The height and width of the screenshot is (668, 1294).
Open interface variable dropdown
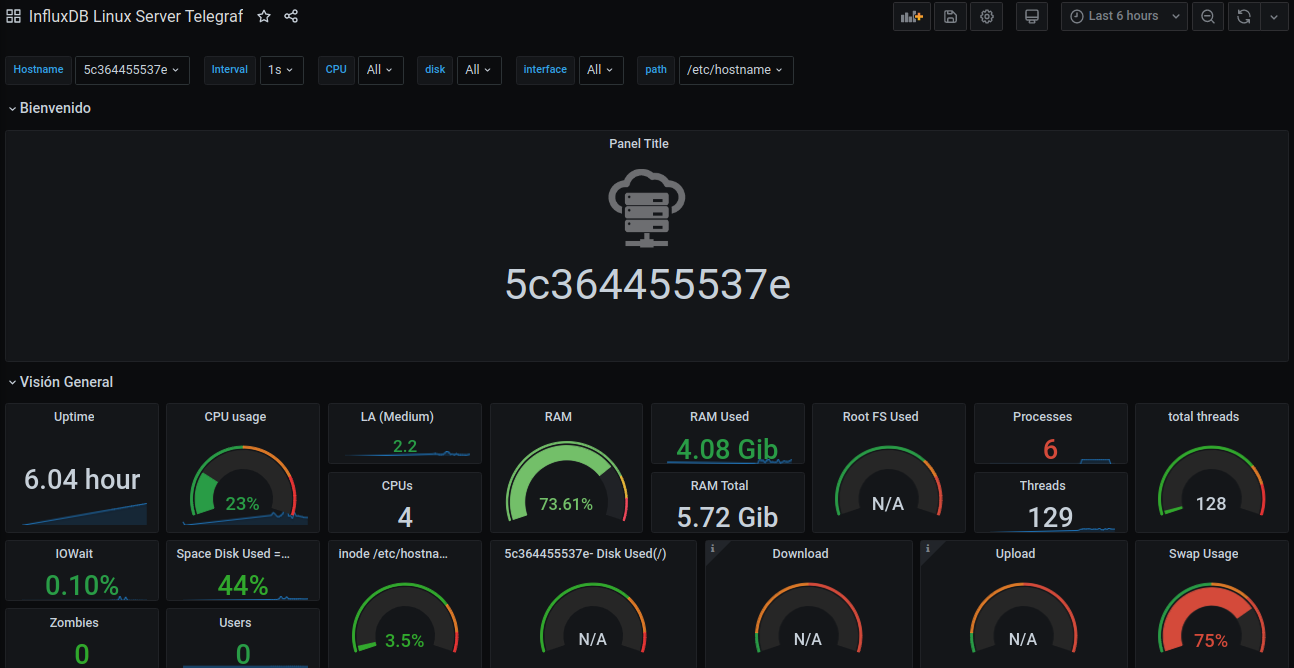tap(601, 70)
